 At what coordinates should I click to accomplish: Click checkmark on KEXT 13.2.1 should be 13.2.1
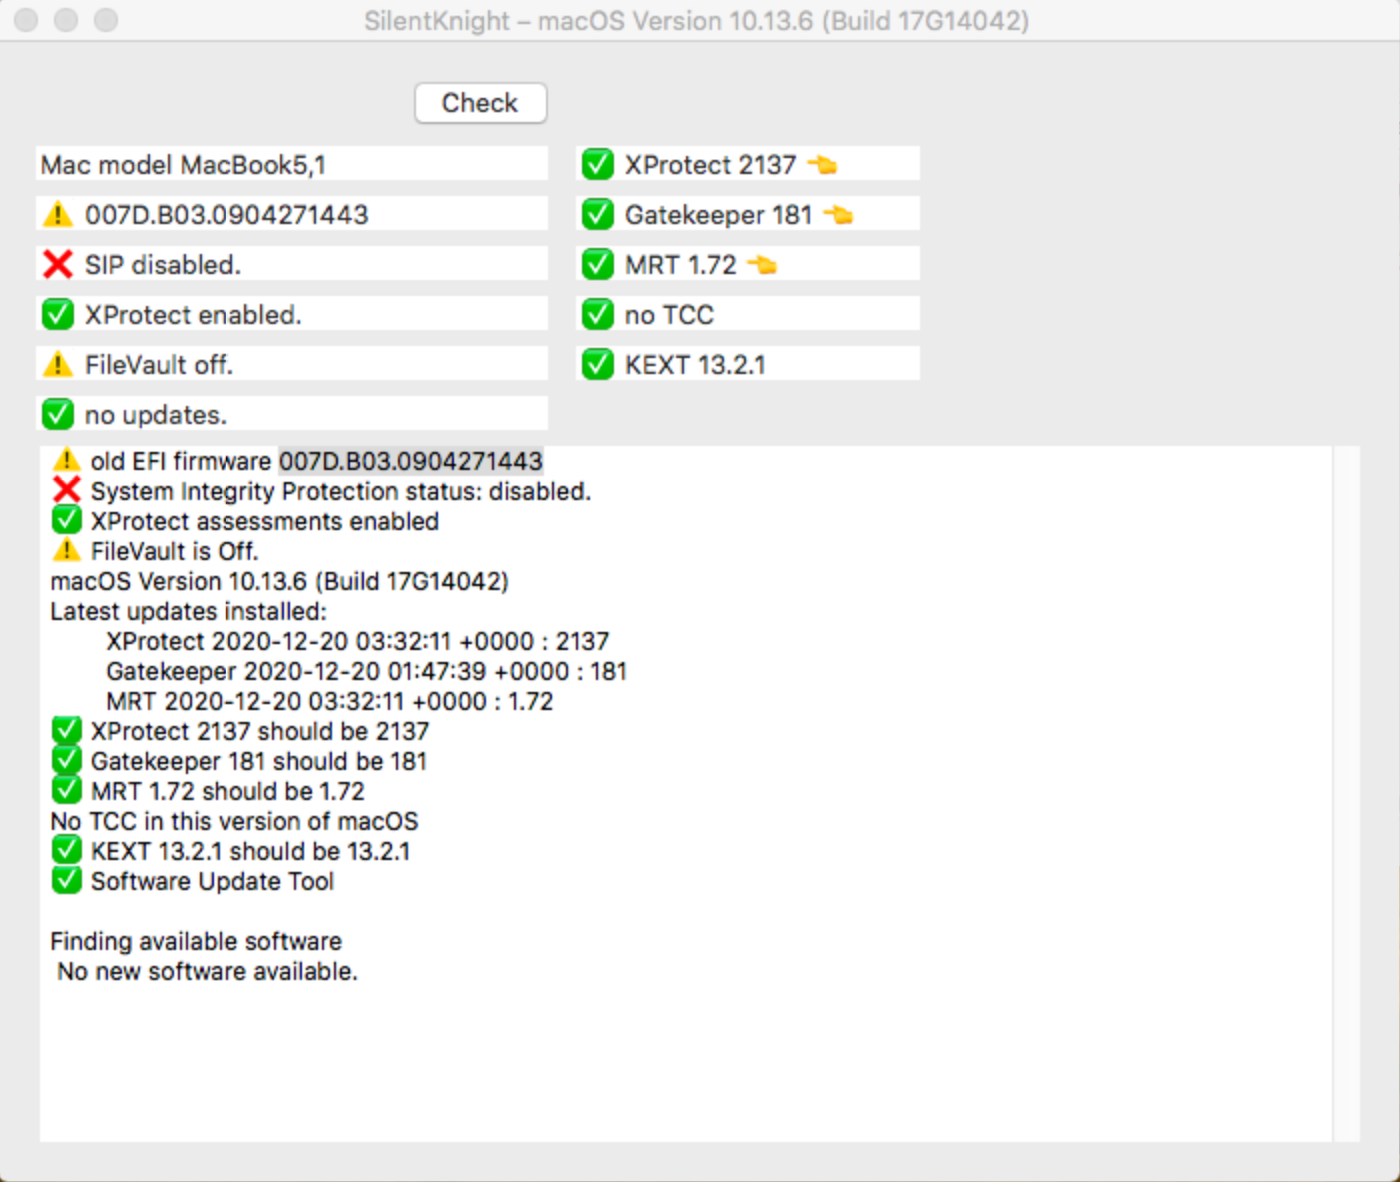point(66,850)
